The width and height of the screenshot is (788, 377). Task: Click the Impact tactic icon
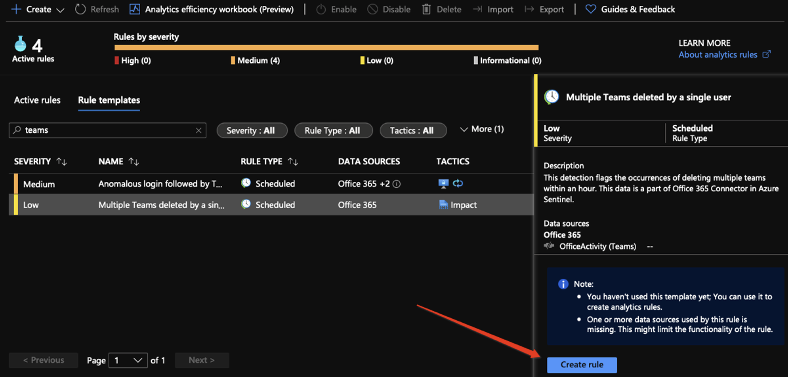443,205
